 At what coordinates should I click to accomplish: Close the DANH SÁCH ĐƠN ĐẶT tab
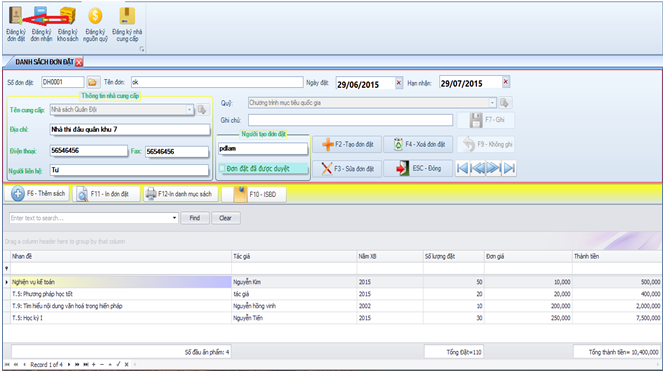click(79, 62)
